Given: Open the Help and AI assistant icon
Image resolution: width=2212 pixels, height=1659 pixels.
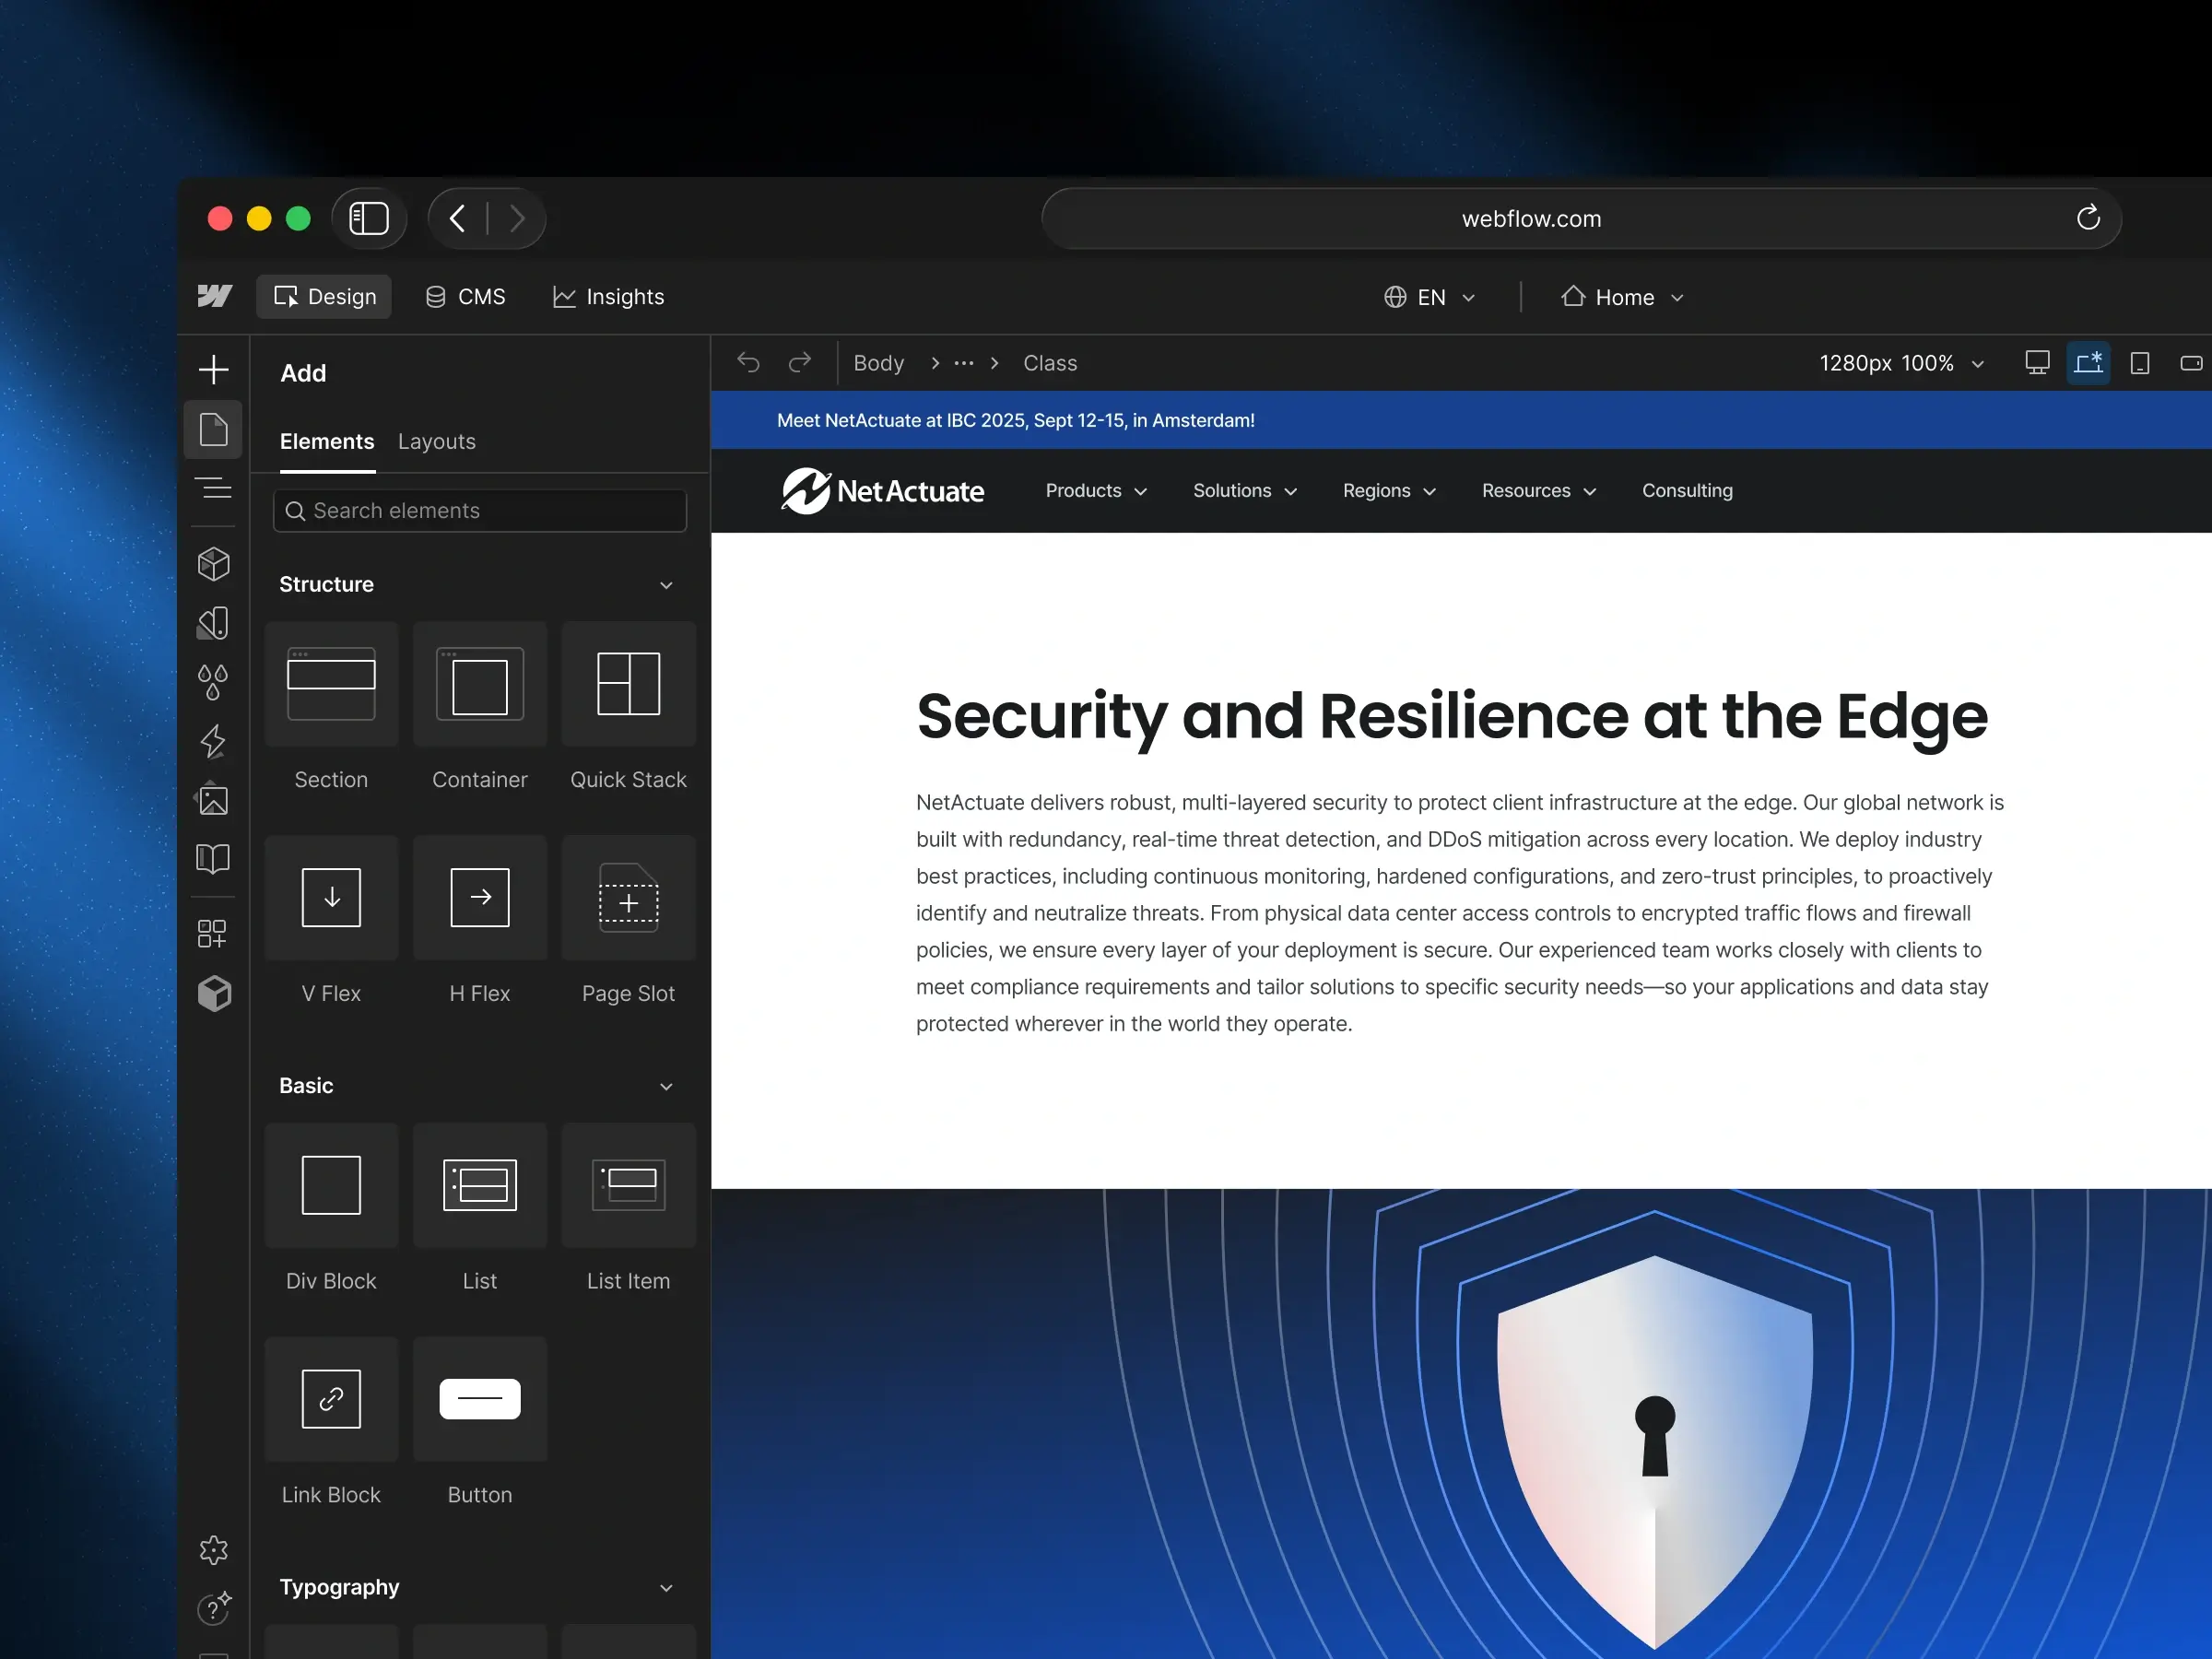Looking at the screenshot, I should coord(213,1608).
